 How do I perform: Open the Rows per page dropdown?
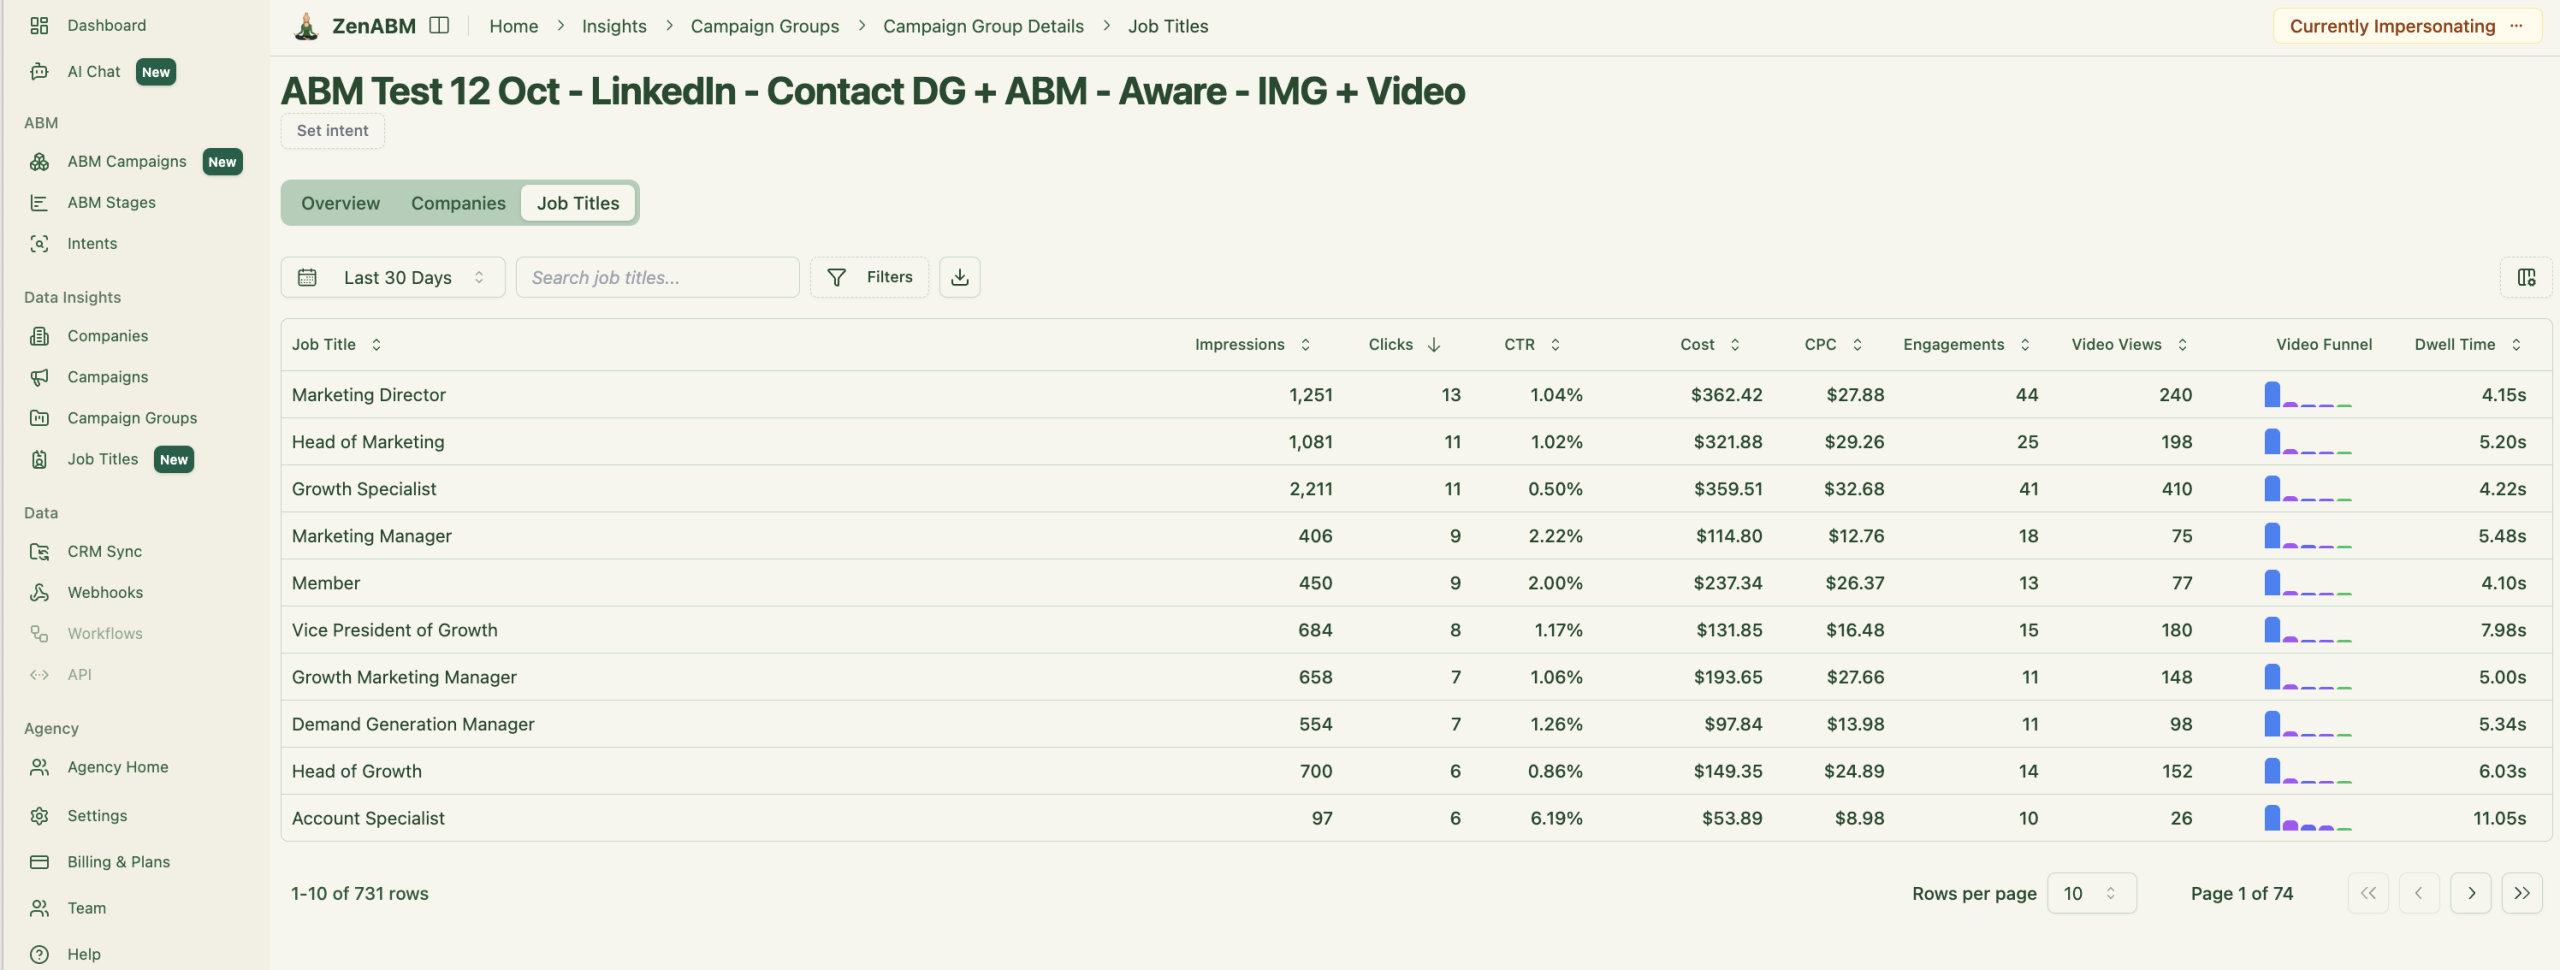(2091, 893)
